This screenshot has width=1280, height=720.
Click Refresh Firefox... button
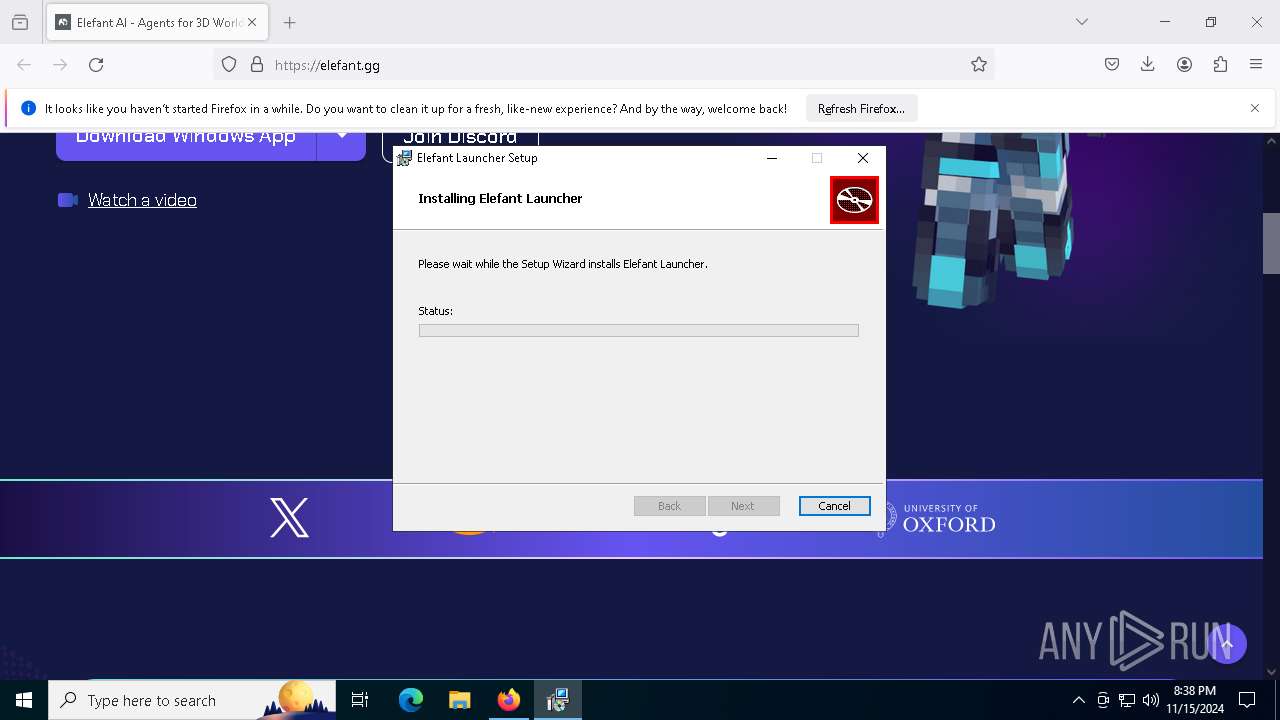click(861, 109)
